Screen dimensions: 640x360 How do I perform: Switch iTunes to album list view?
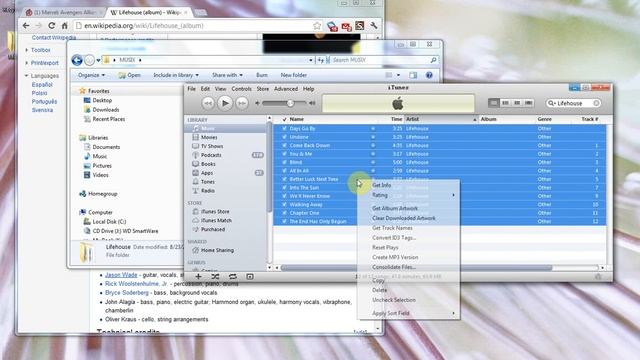click(x=505, y=103)
